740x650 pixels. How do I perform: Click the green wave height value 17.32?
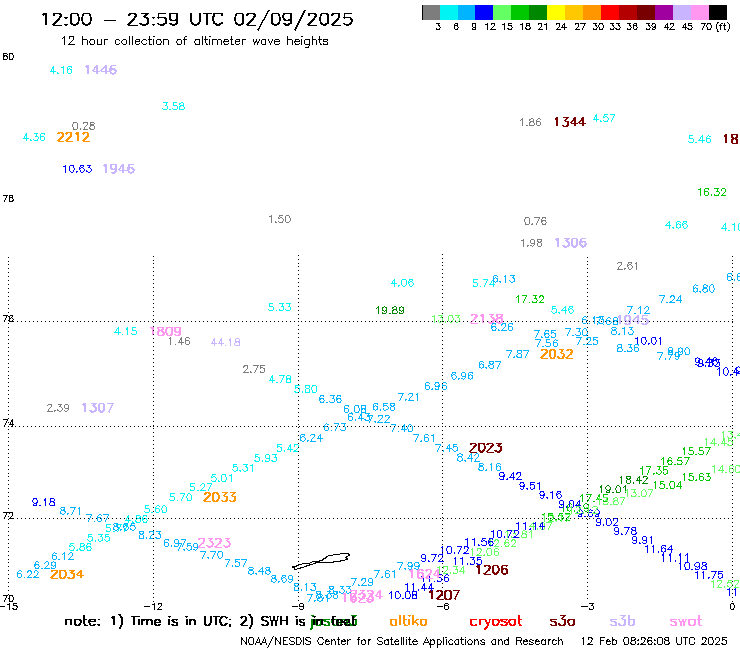[530, 299]
